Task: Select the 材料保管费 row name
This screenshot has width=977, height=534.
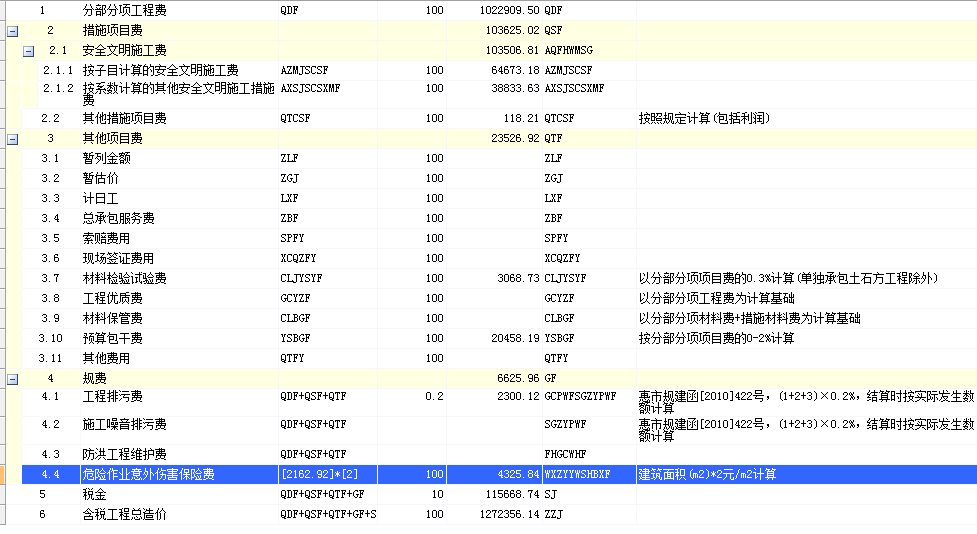Action: [113, 318]
